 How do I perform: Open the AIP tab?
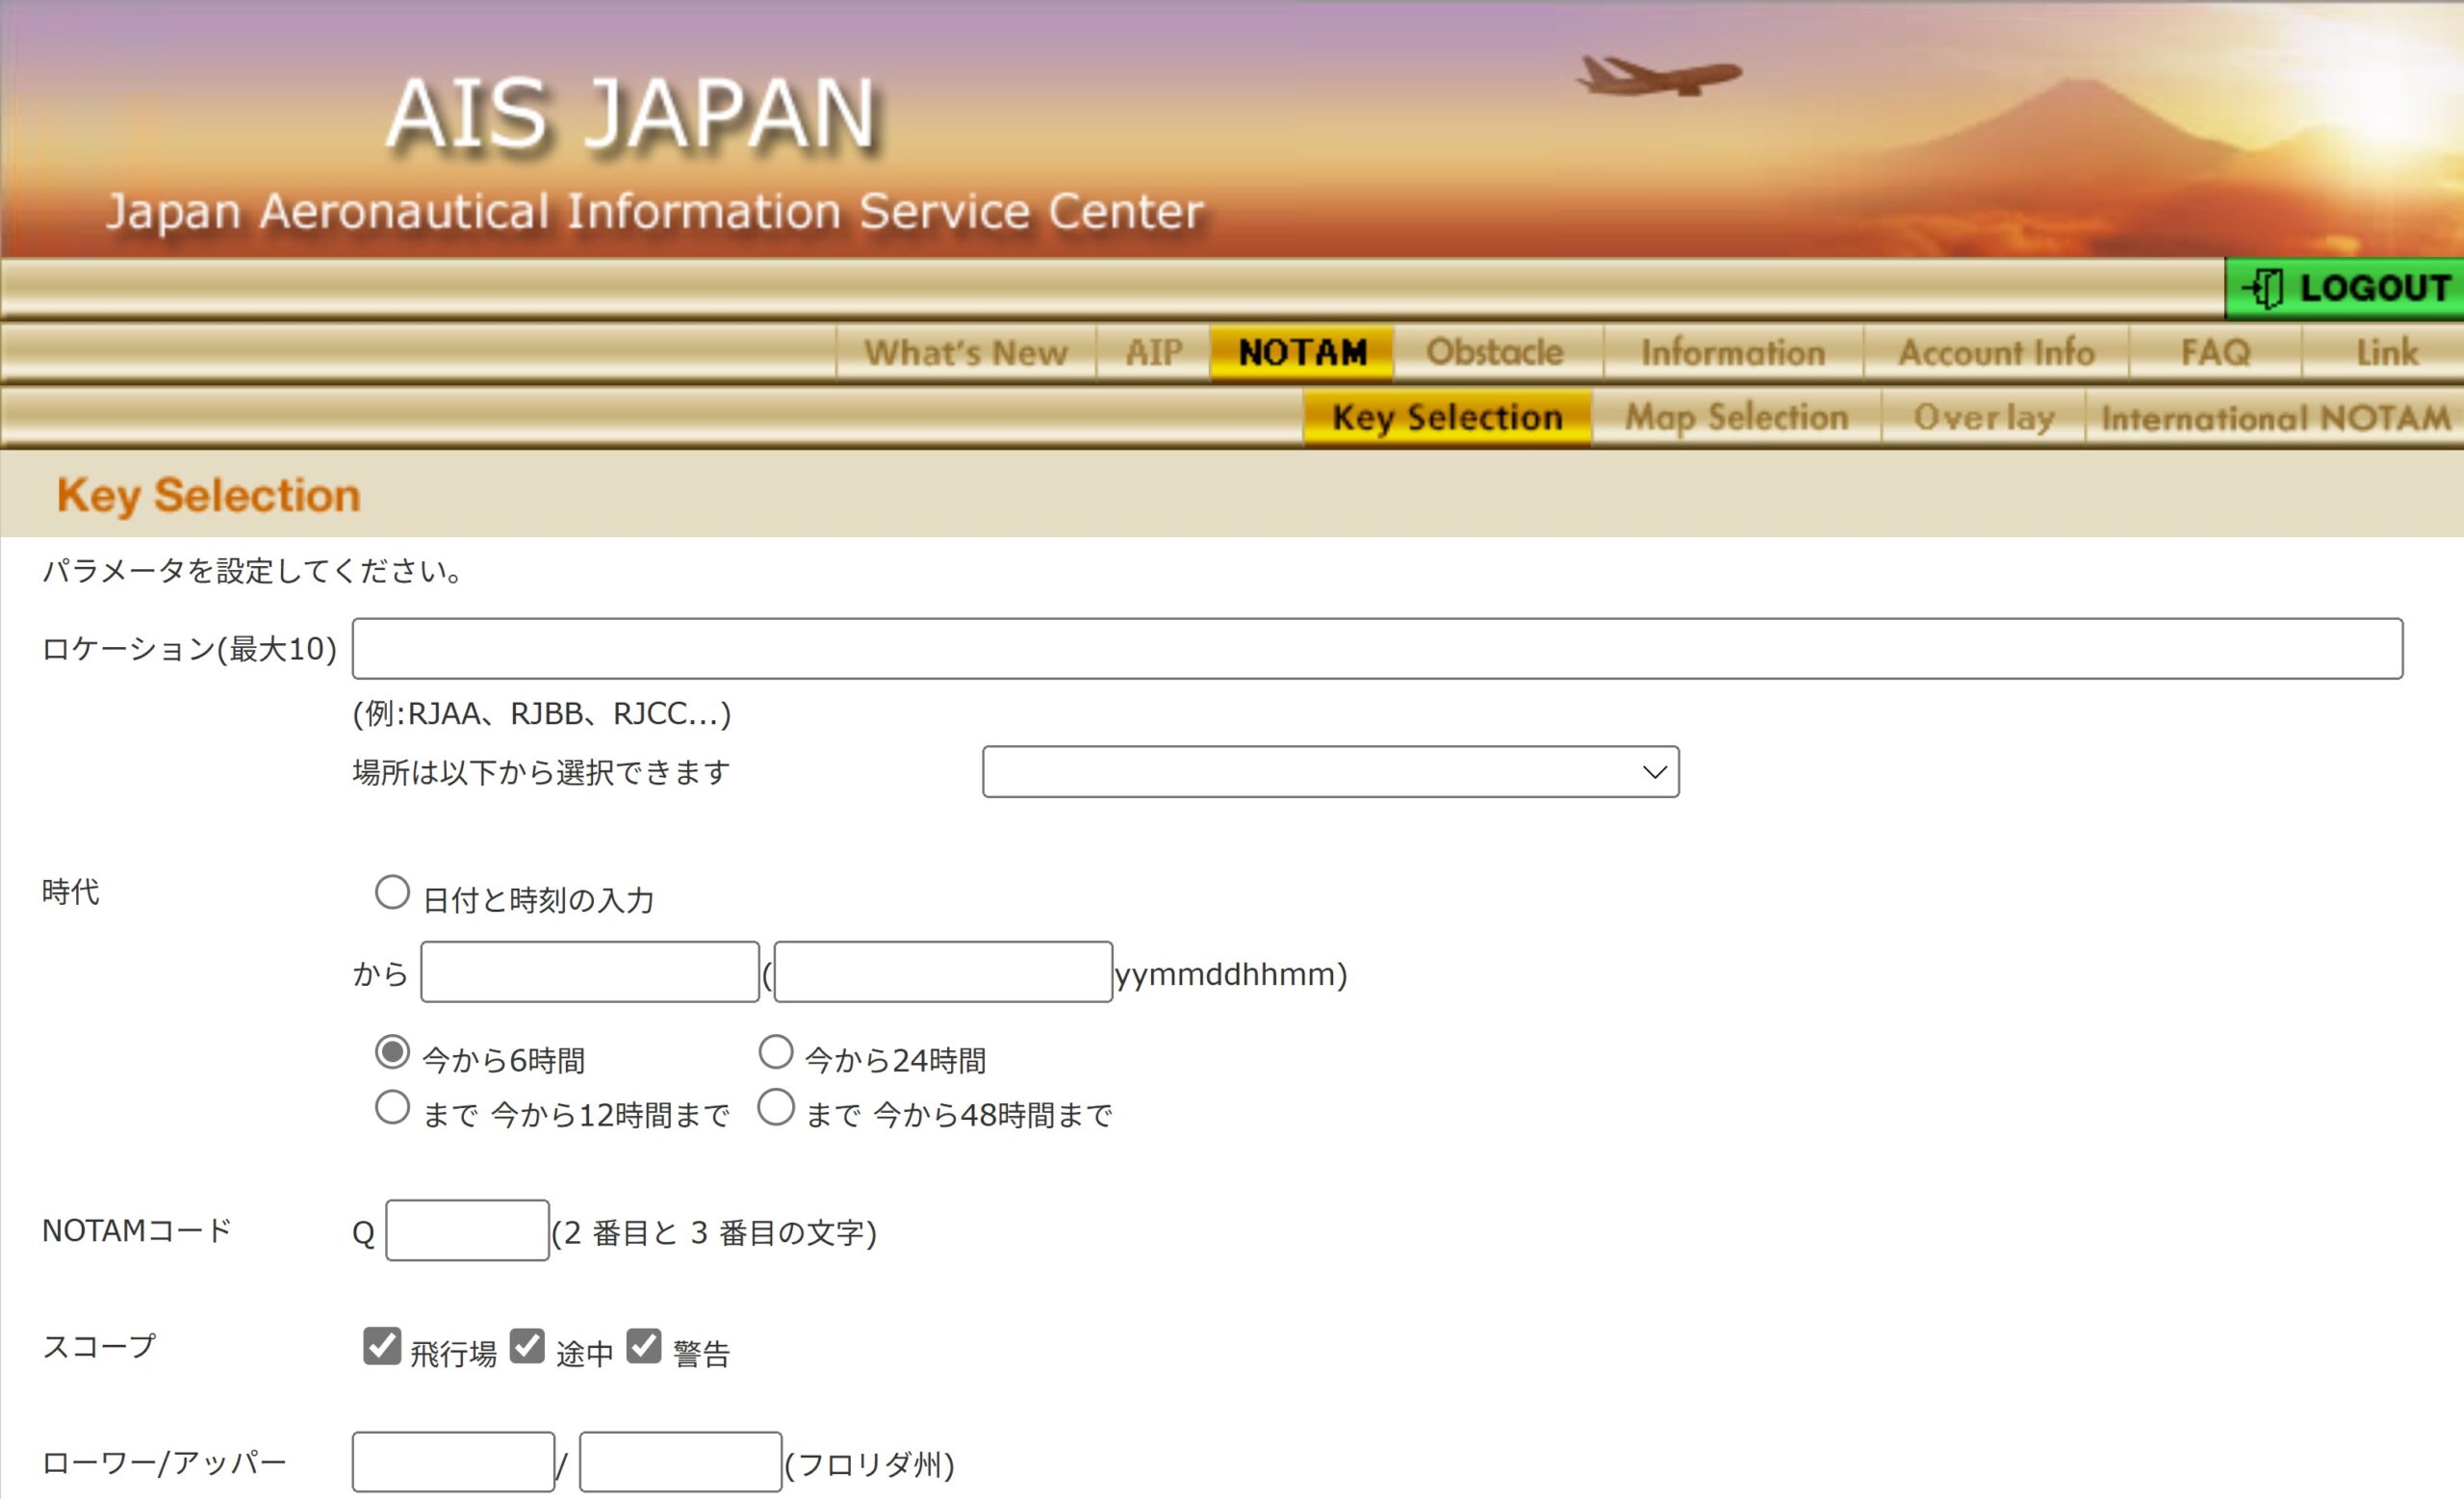pyautogui.click(x=1153, y=352)
